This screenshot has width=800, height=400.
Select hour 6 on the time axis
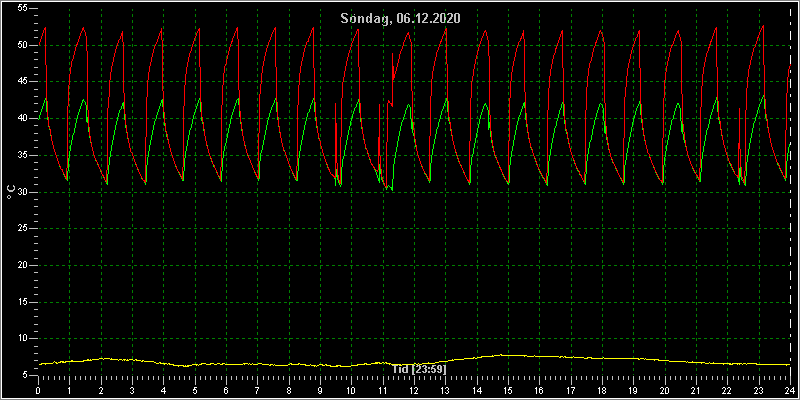coord(226,390)
